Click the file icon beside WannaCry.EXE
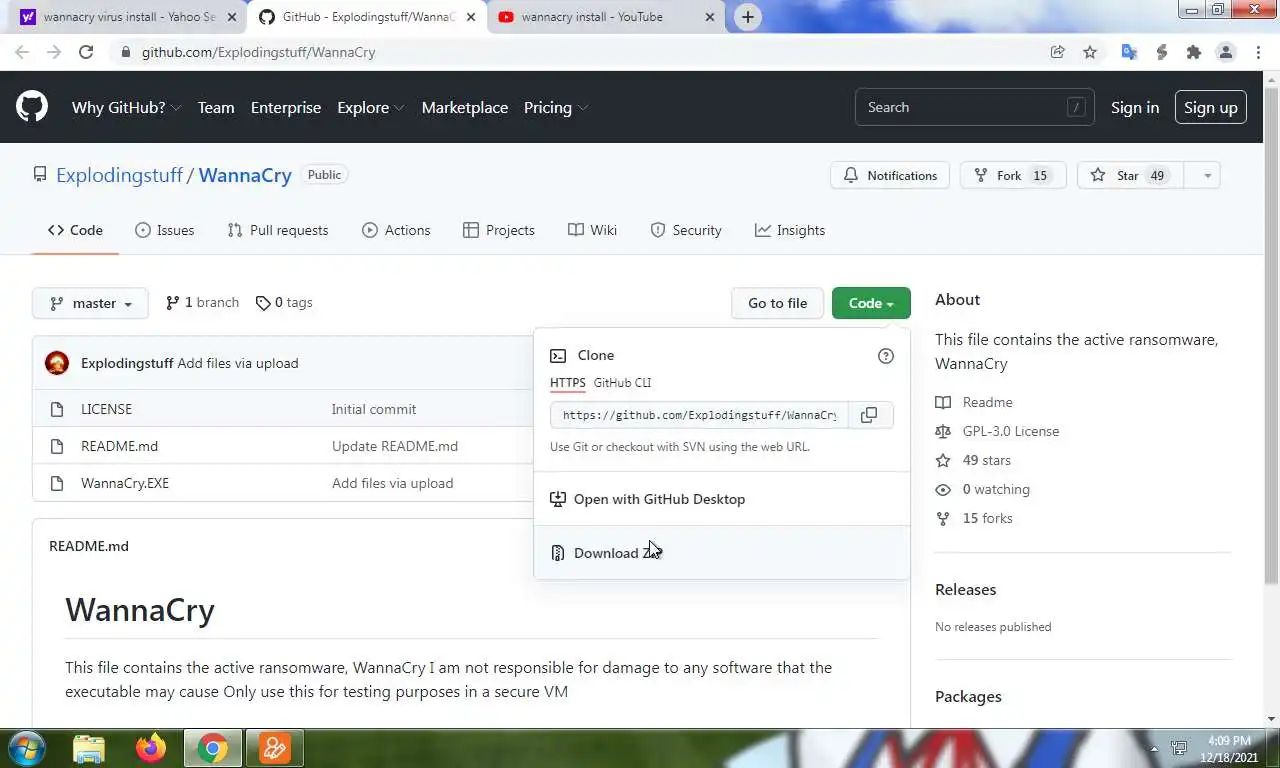 (x=57, y=483)
